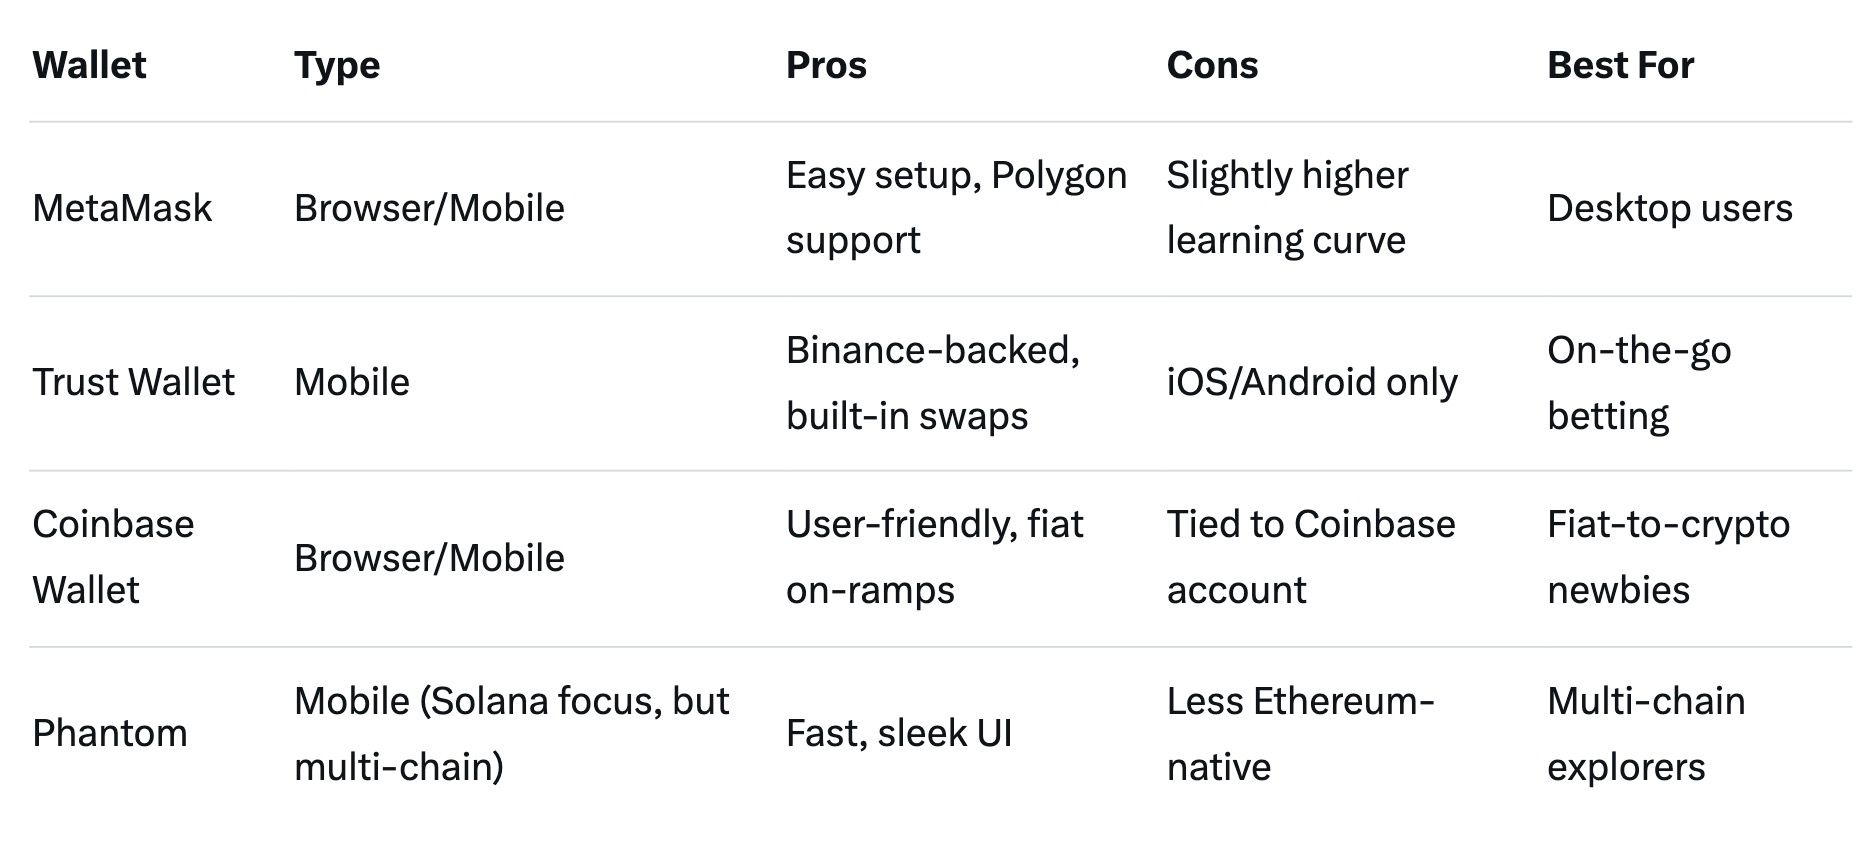Image resolution: width=1860 pixels, height=850 pixels.
Task: Click the Cons column header
Action: click(x=1212, y=66)
